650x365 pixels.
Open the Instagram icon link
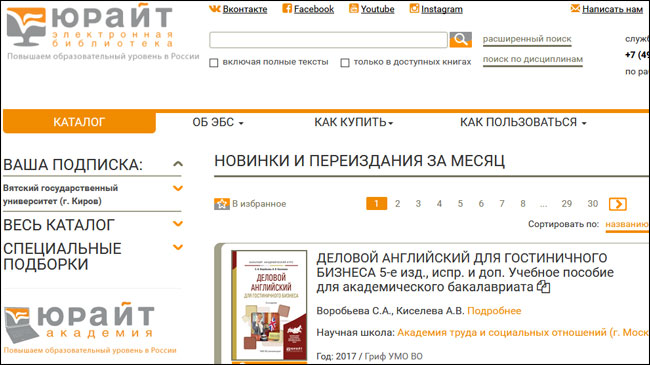coord(414,8)
